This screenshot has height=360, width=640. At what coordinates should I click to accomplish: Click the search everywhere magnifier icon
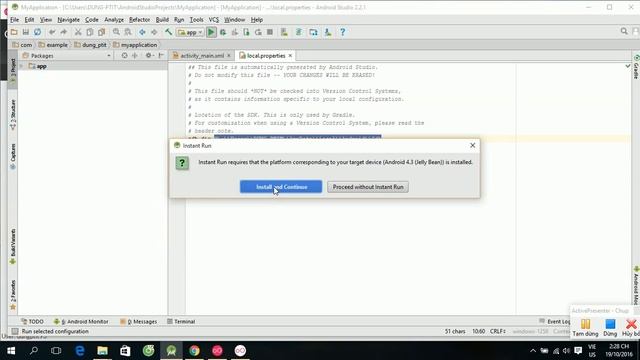click(624, 31)
